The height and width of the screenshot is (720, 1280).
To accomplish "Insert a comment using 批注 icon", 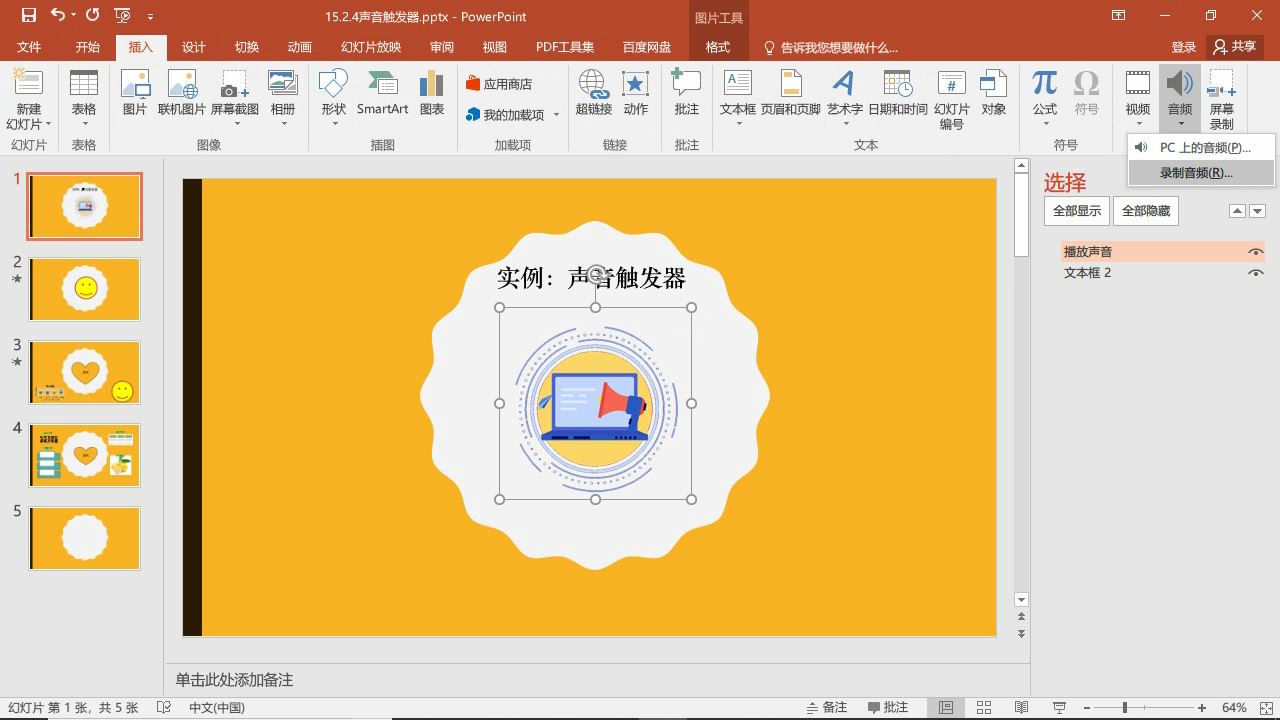I will 686,93.
